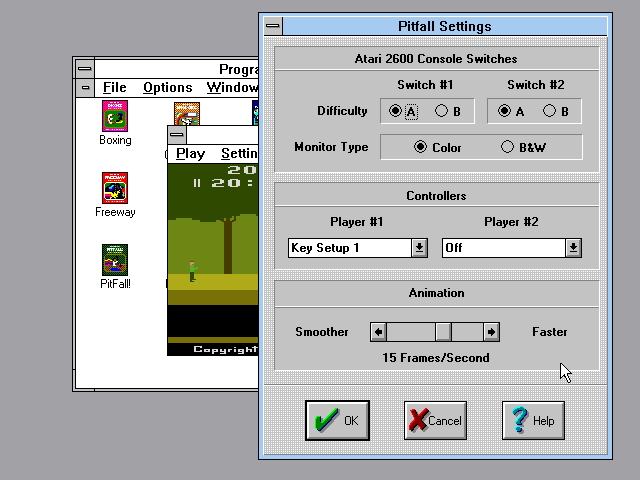
Task: Expand the Player #1 controller dropdown
Action: point(419,248)
